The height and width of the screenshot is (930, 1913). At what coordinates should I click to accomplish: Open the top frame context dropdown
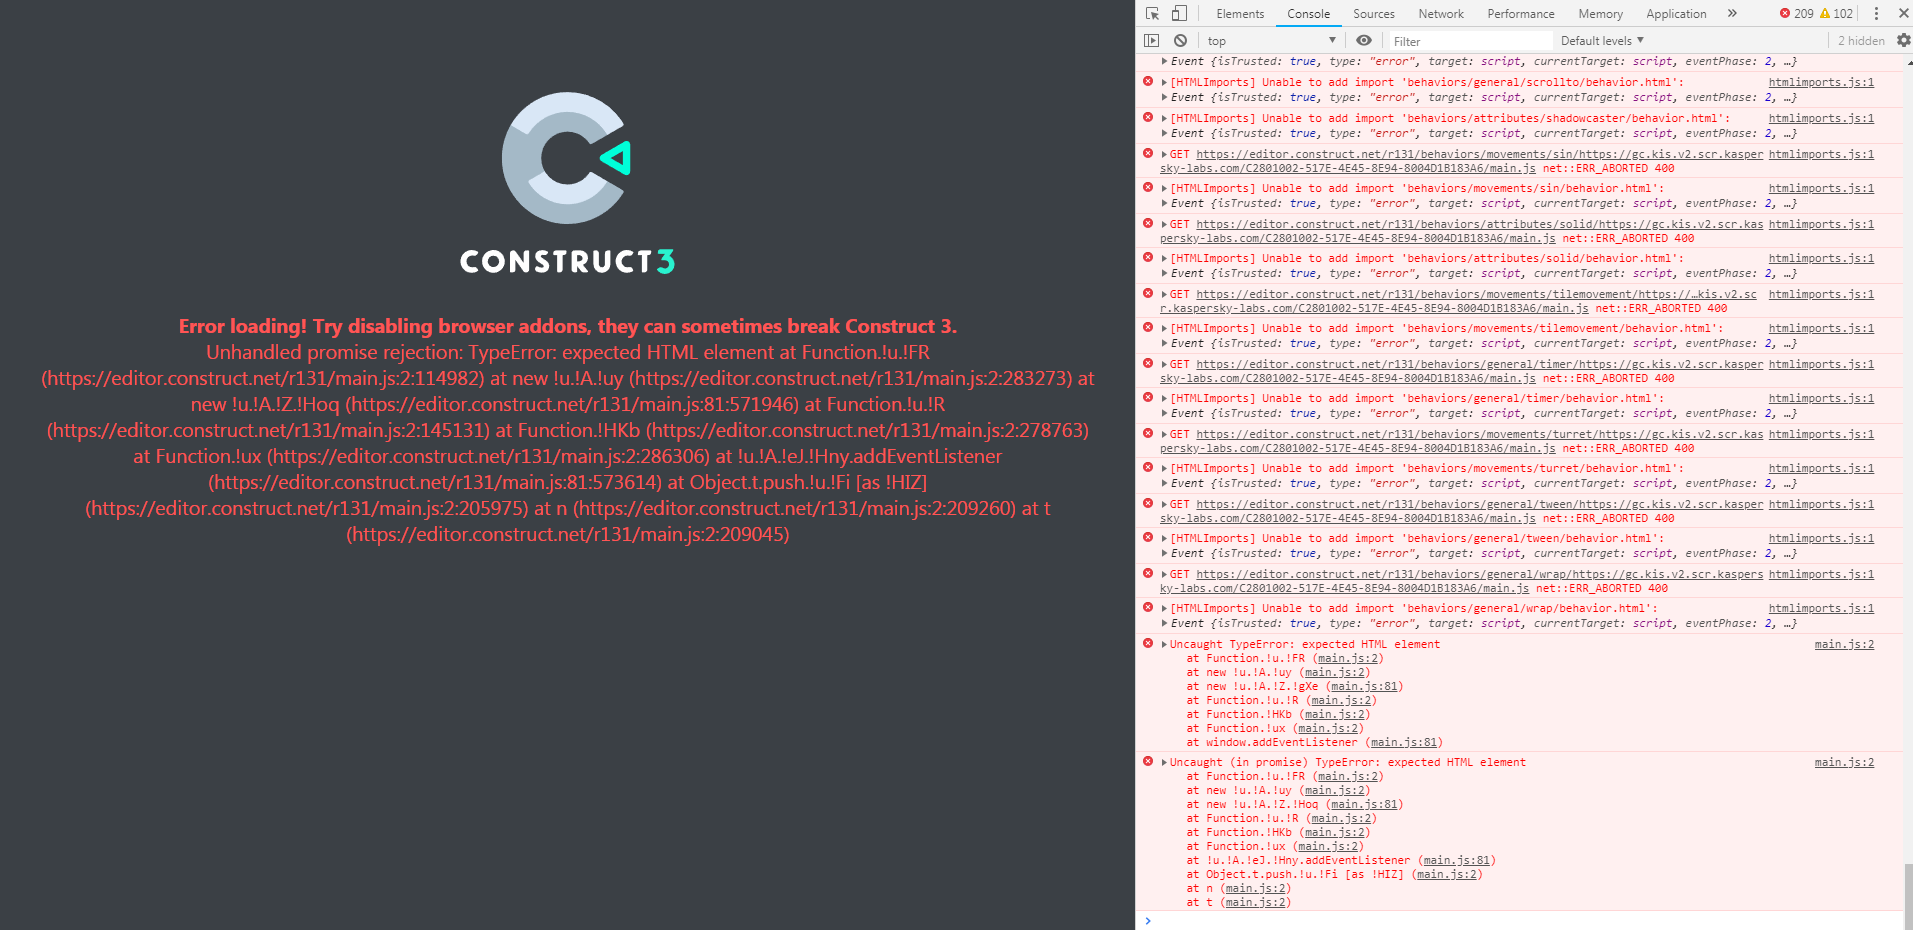[x=1270, y=40]
